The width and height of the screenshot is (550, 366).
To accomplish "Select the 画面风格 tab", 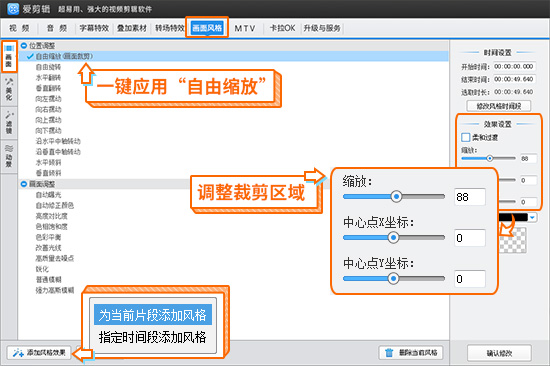I will pos(207,28).
